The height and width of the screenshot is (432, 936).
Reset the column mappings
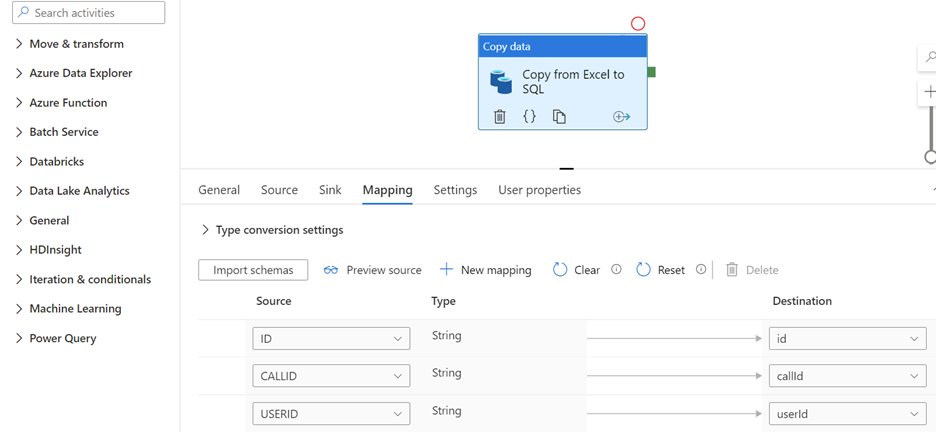(661, 270)
